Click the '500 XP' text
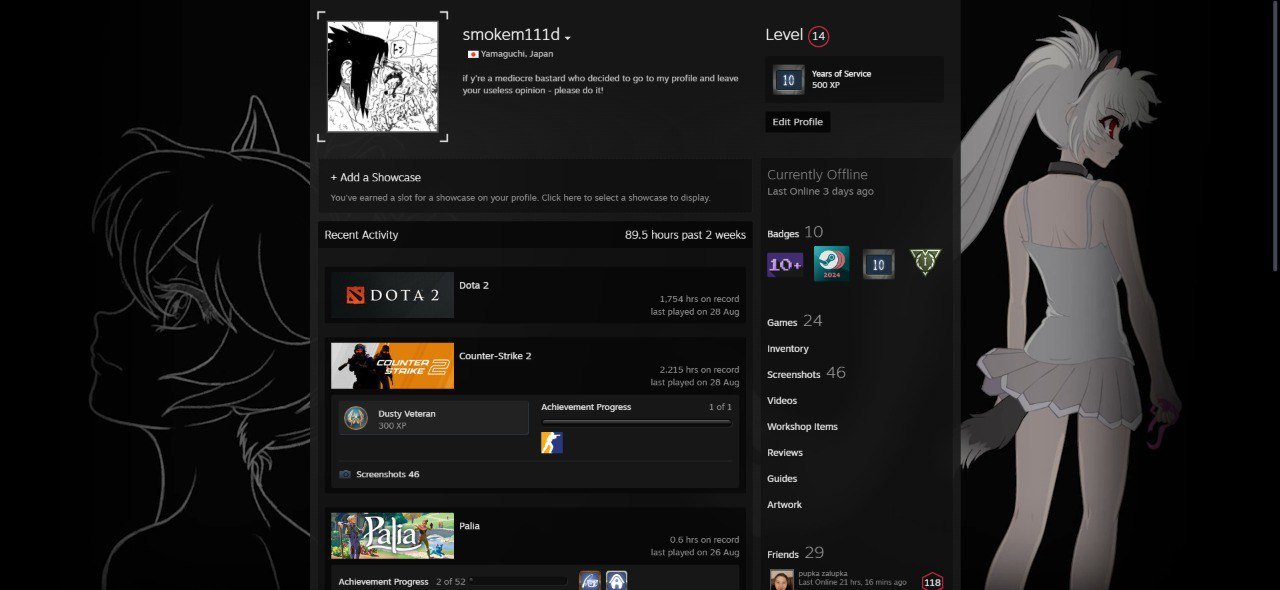1280x590 pixels. click(826, 85)
